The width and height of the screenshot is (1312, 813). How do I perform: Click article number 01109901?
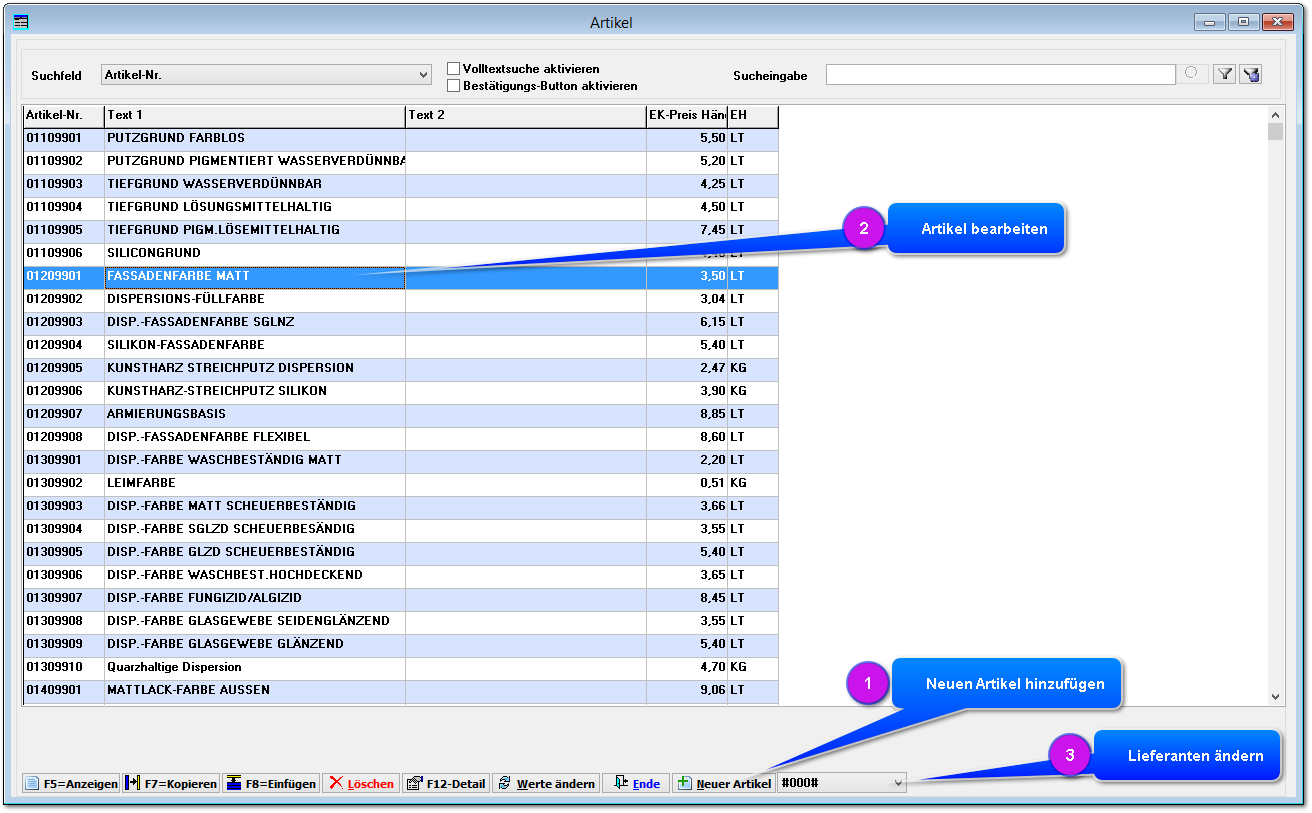tap(54, 138)
